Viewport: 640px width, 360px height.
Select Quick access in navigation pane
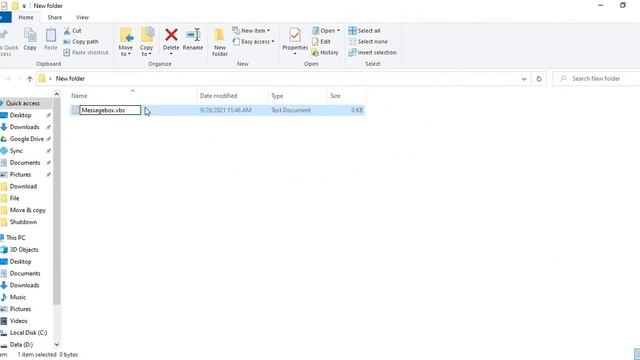pyautogui.click(x=23, y=103)
